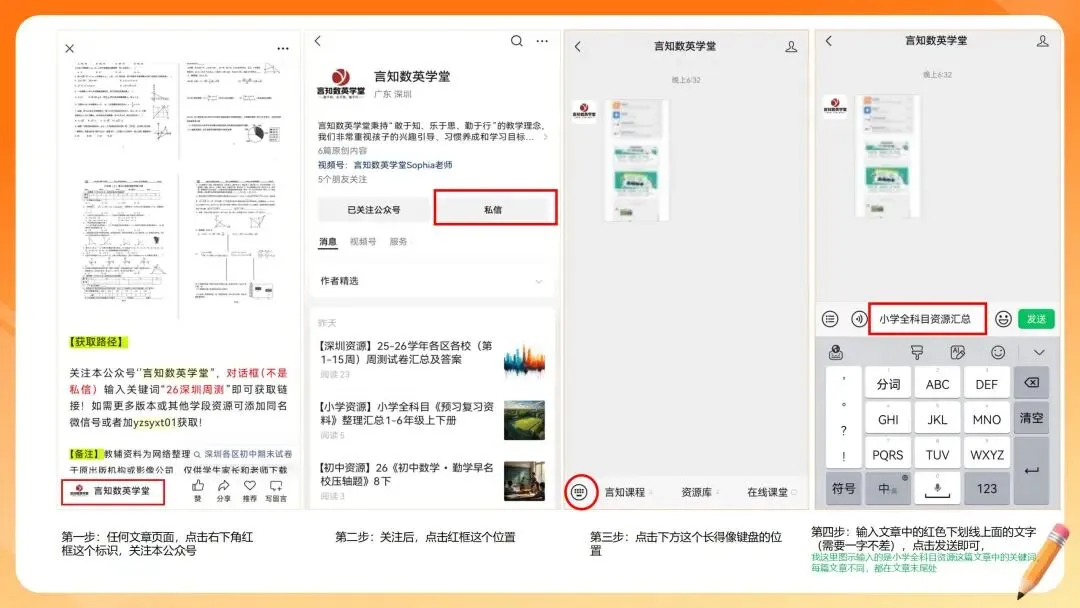Viewport: 1080px width, 608px height.
Task: Tap the 清空 key
Action: (x=1031, y=418)
